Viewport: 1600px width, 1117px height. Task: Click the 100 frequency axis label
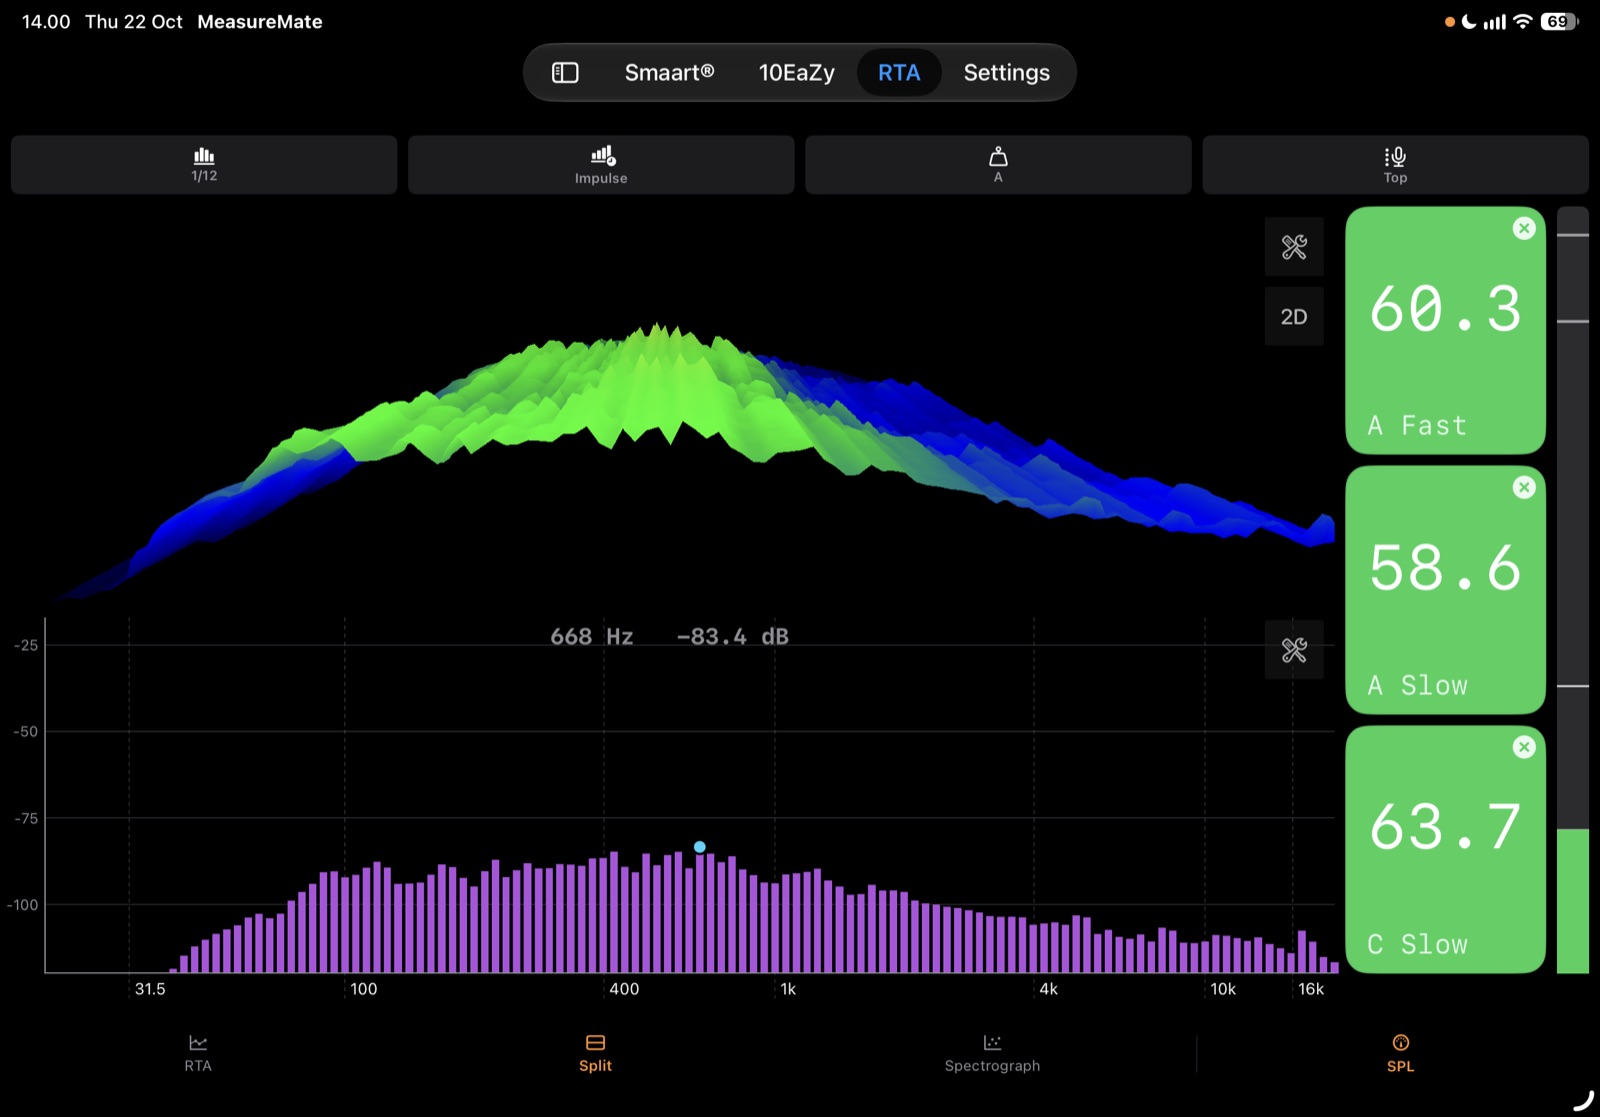[x=364, y=989]
